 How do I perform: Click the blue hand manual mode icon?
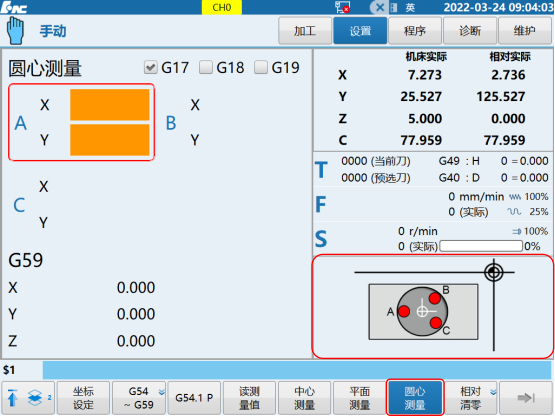click(16, 31)
